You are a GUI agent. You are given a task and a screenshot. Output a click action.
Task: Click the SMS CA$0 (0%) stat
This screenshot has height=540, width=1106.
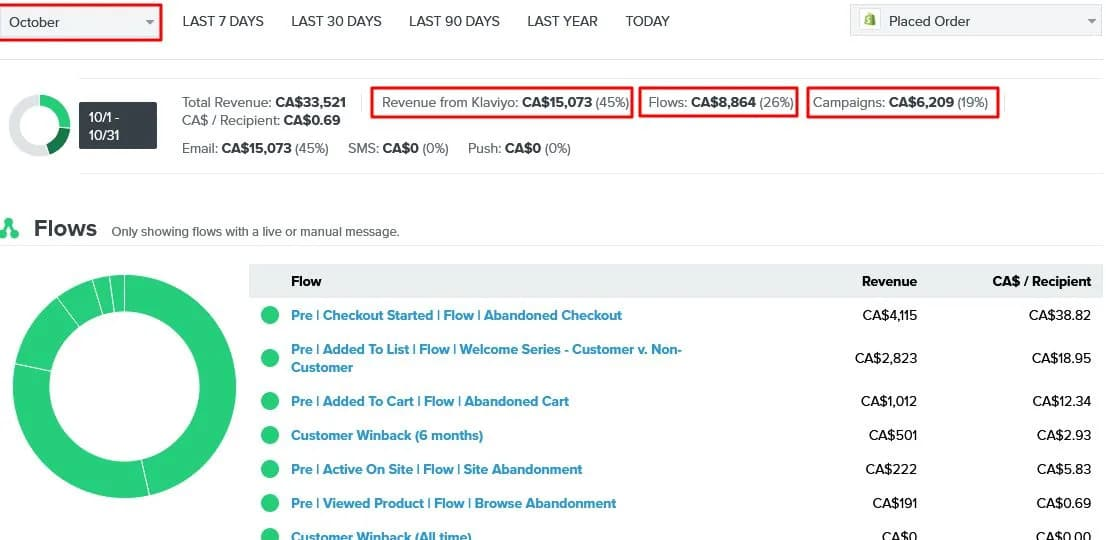click(399, 149)
